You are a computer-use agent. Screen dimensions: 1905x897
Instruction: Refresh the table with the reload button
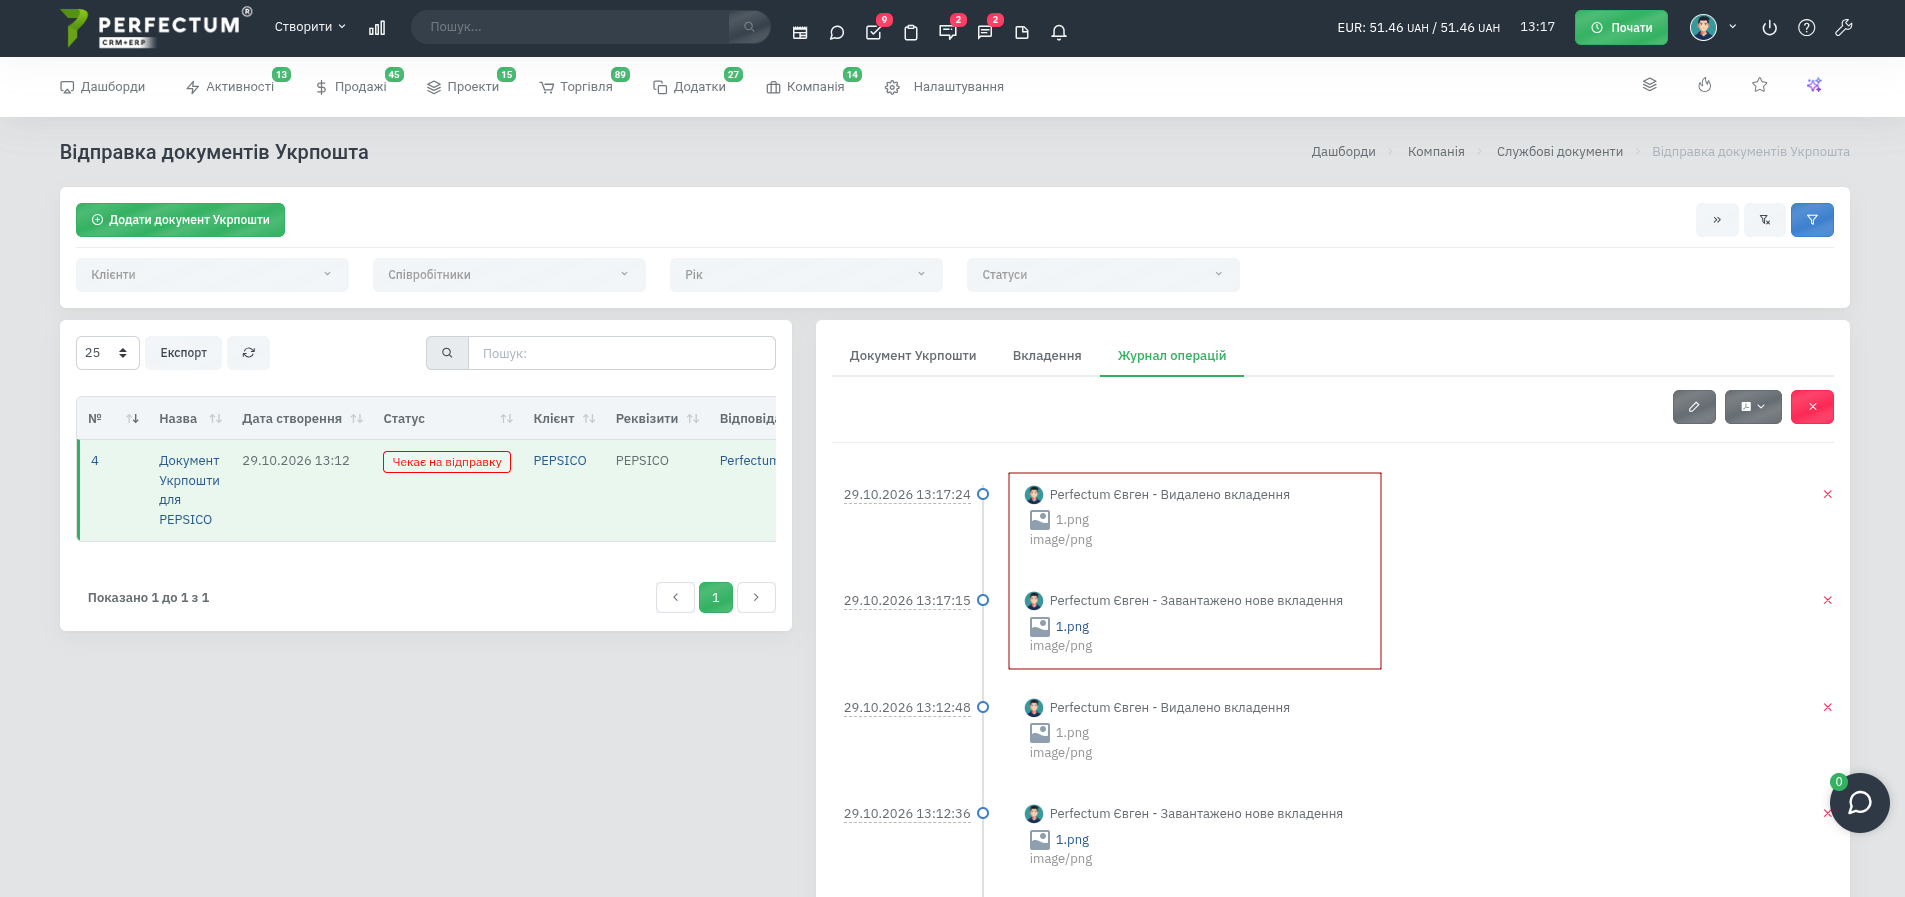coord(248,353)
